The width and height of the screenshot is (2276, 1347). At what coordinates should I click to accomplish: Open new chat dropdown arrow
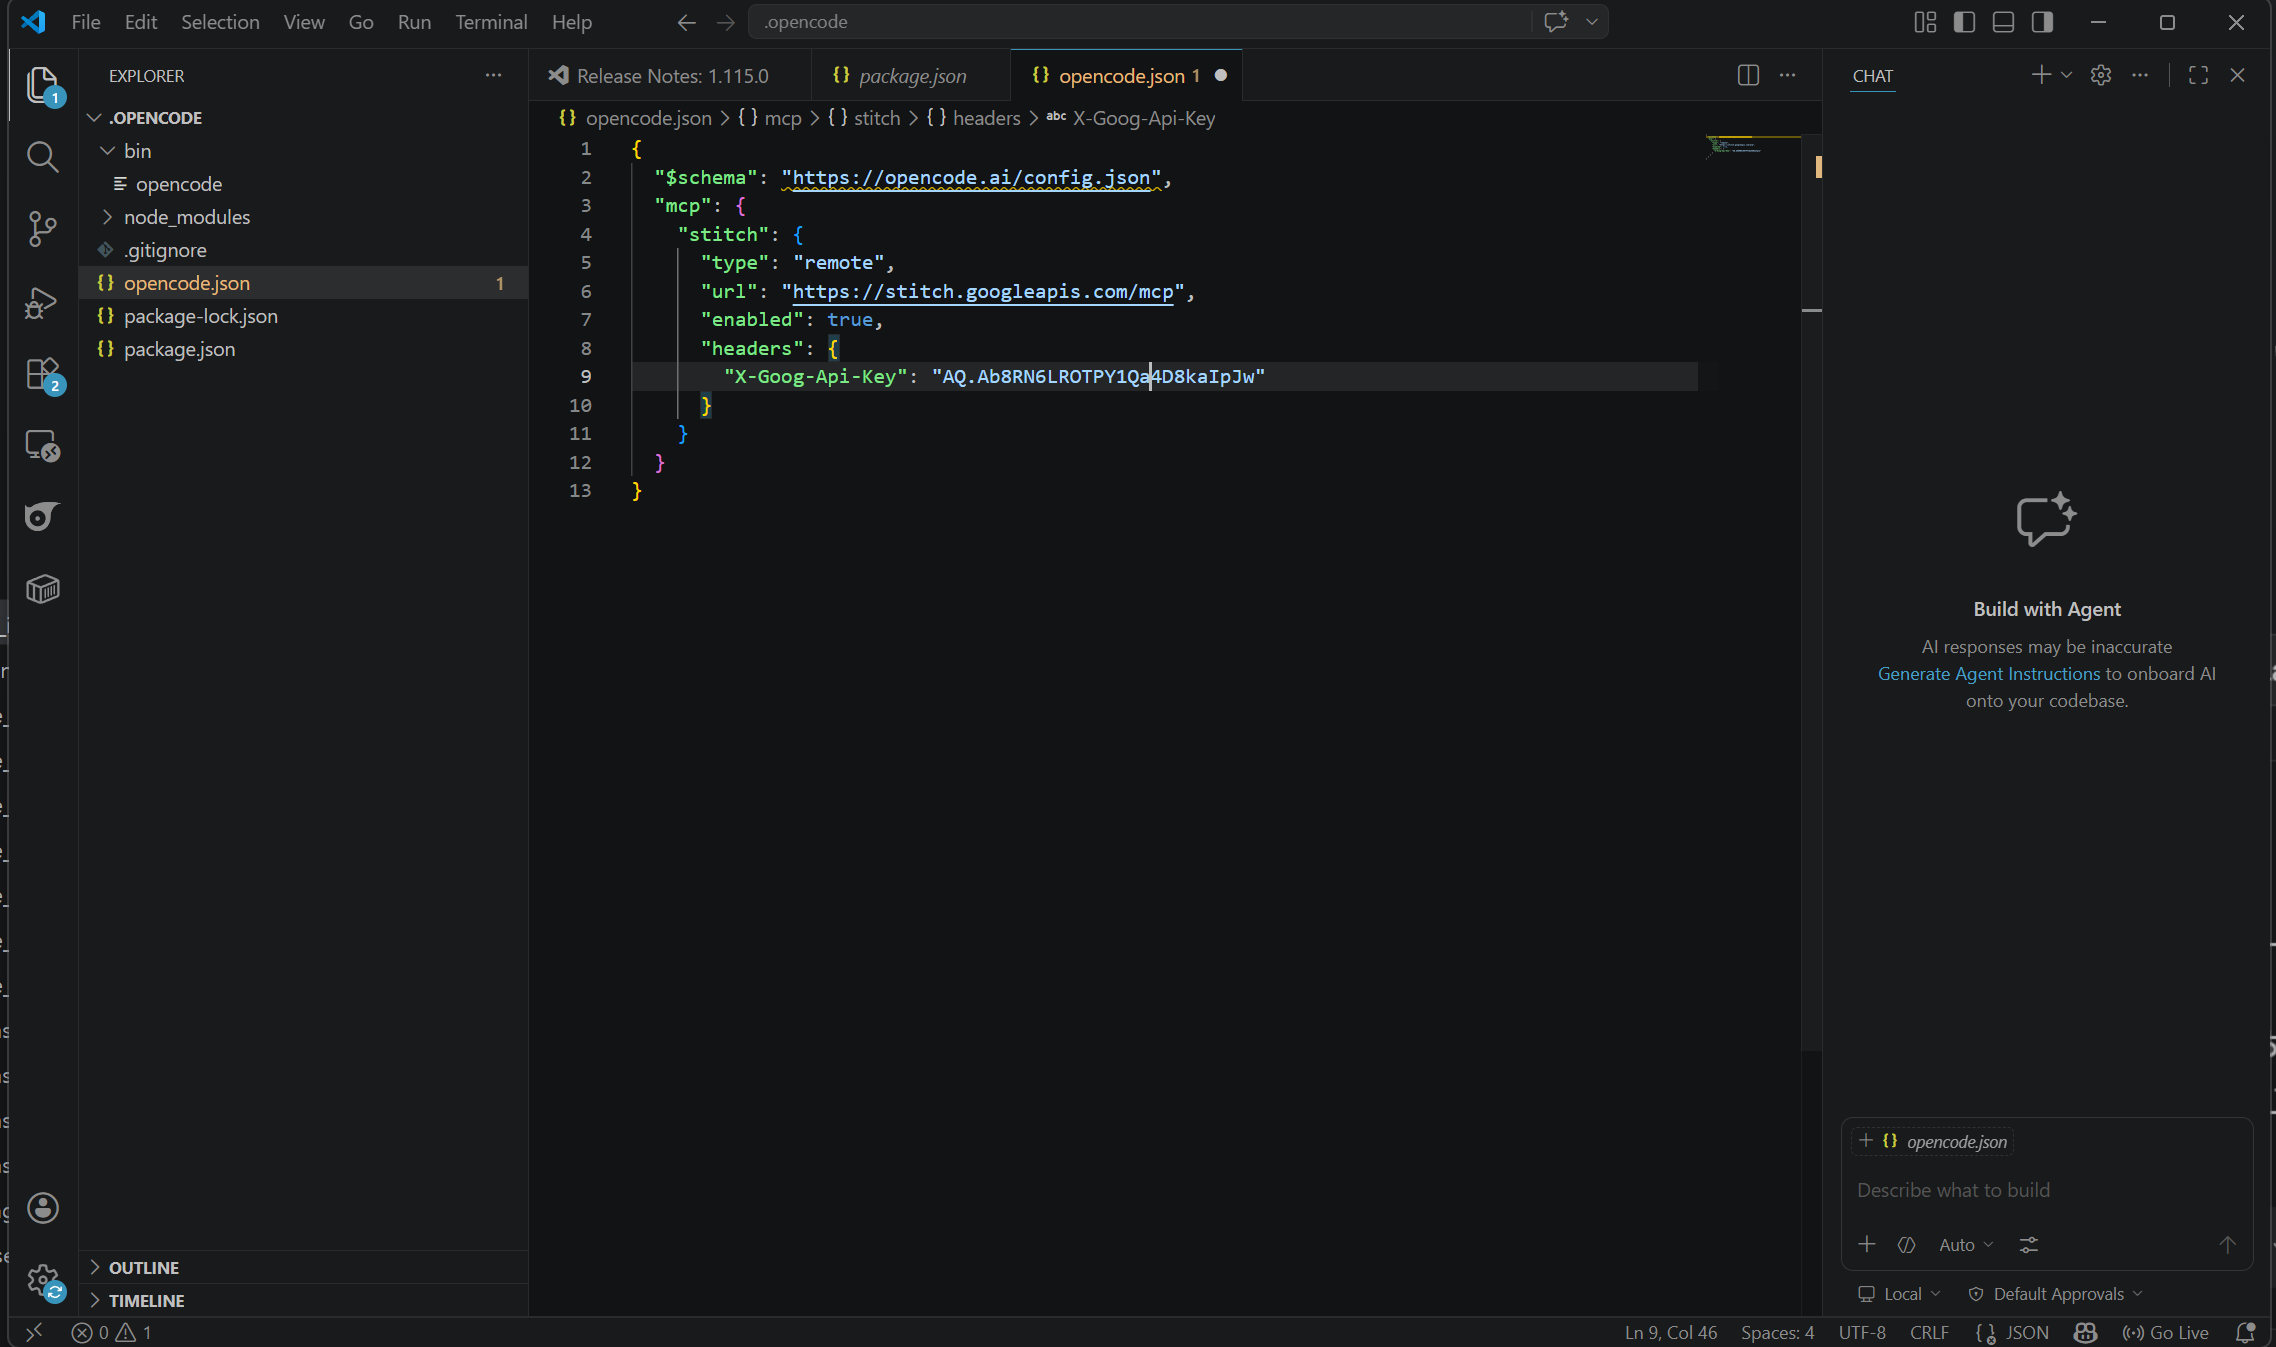point(2067,75)
